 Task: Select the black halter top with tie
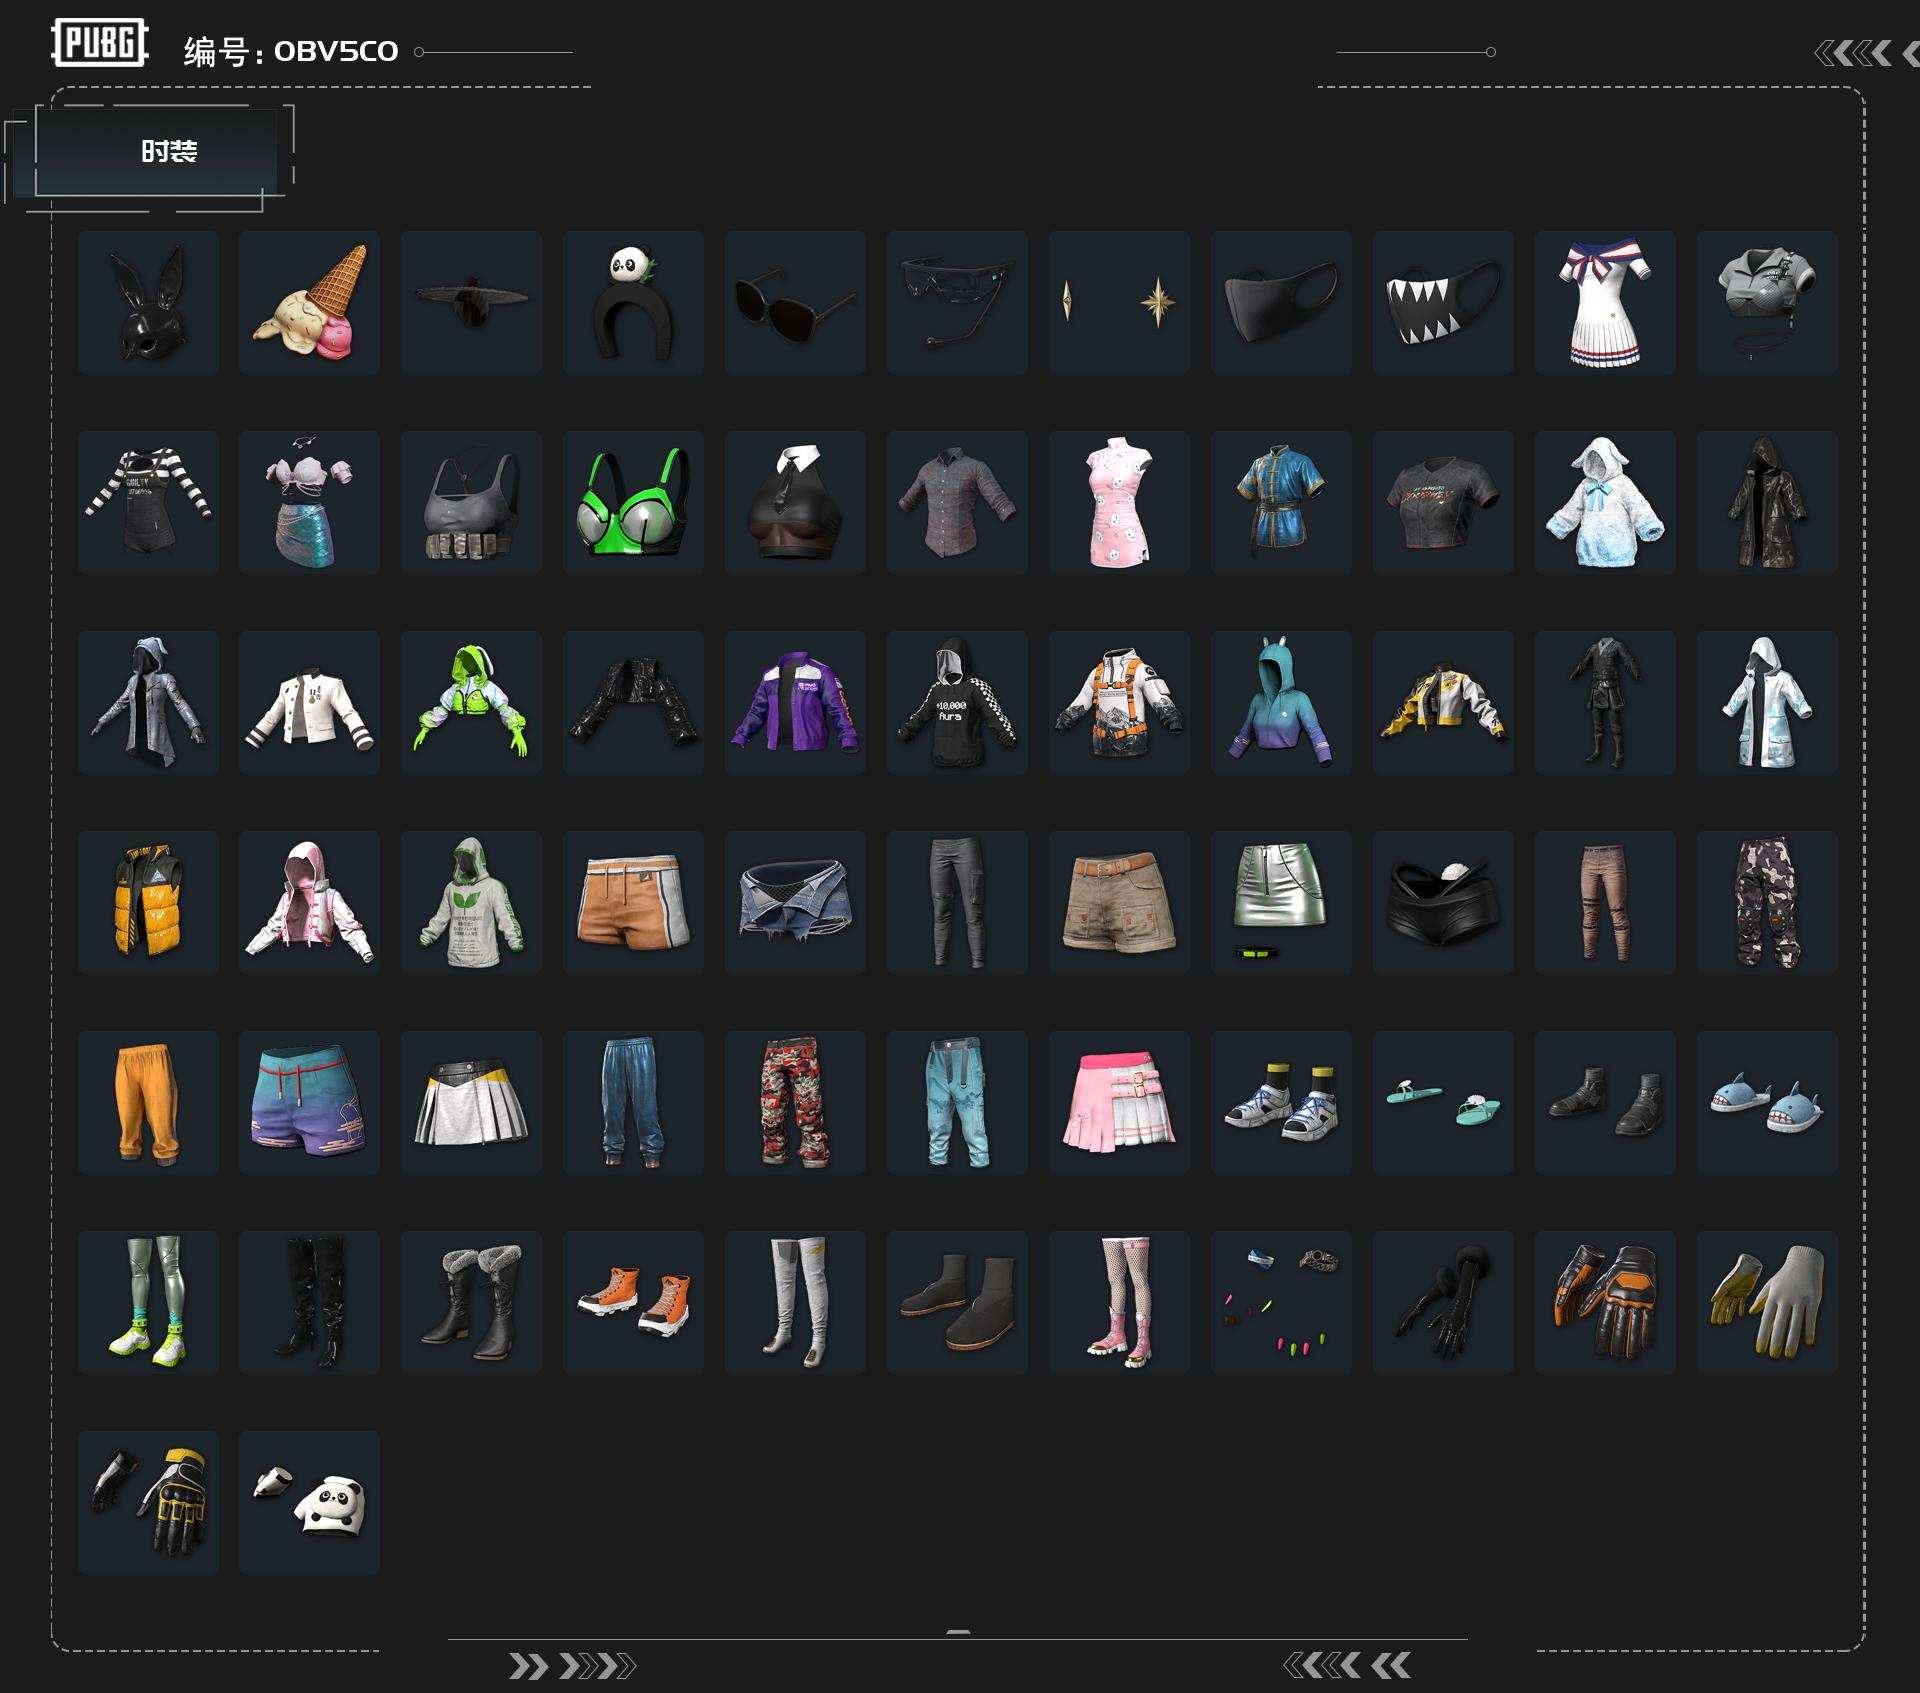pyautogui.click(x=795, y=502)
